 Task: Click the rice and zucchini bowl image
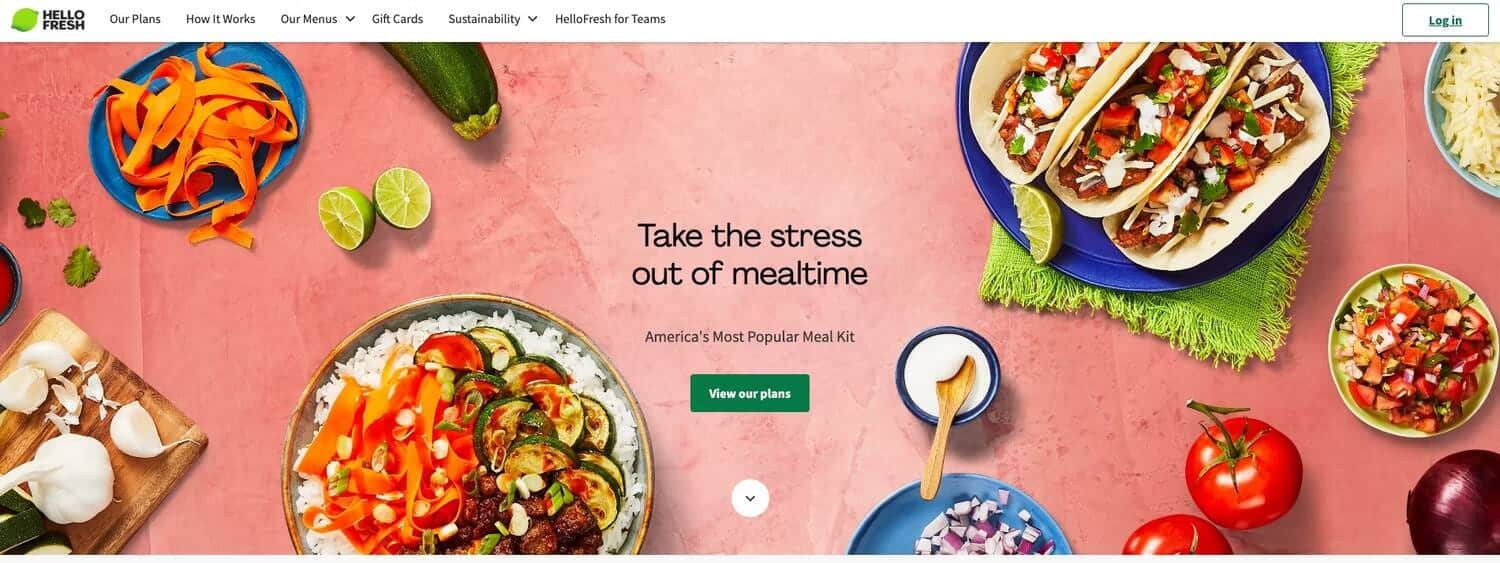pos(468,428)
